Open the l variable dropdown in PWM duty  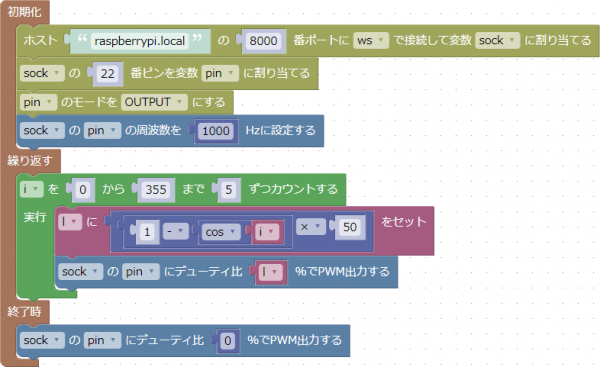coord(271,272)
